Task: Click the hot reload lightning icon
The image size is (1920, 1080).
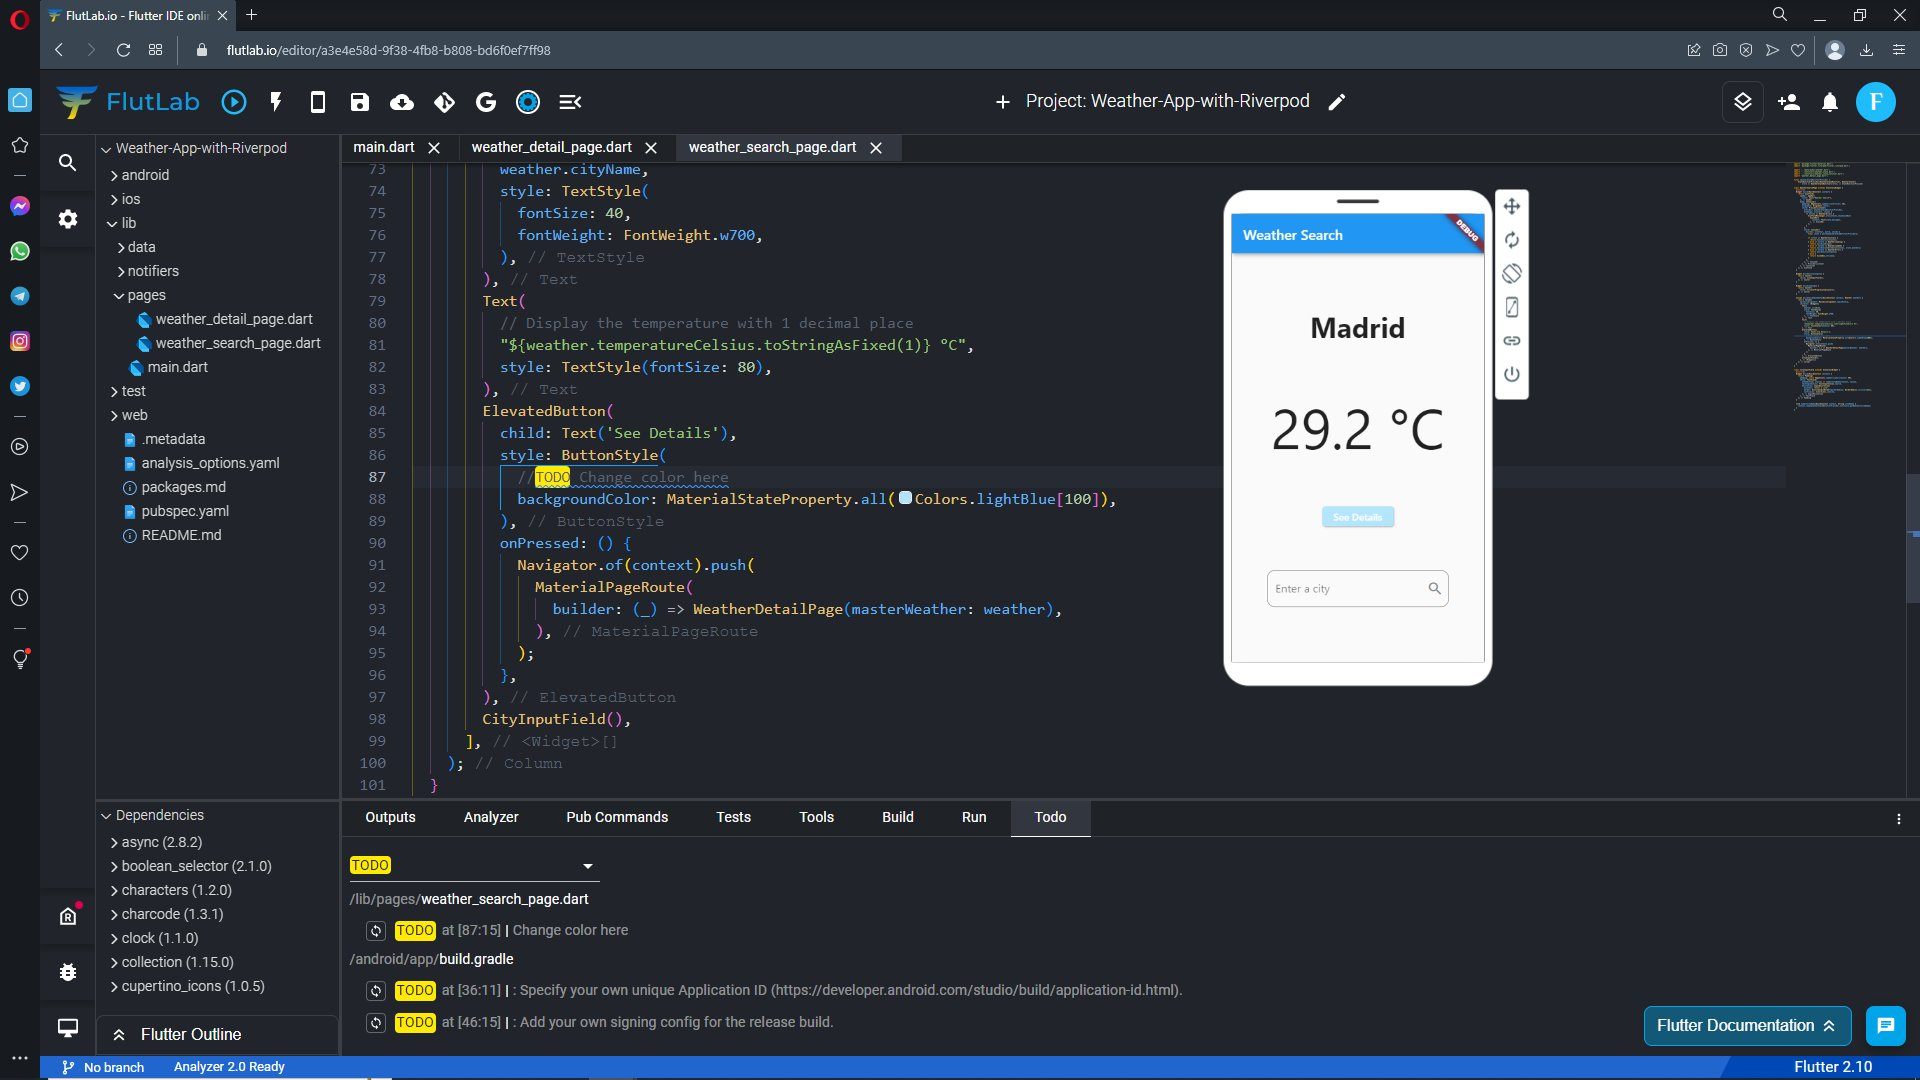Action: [x=276, y=102]
